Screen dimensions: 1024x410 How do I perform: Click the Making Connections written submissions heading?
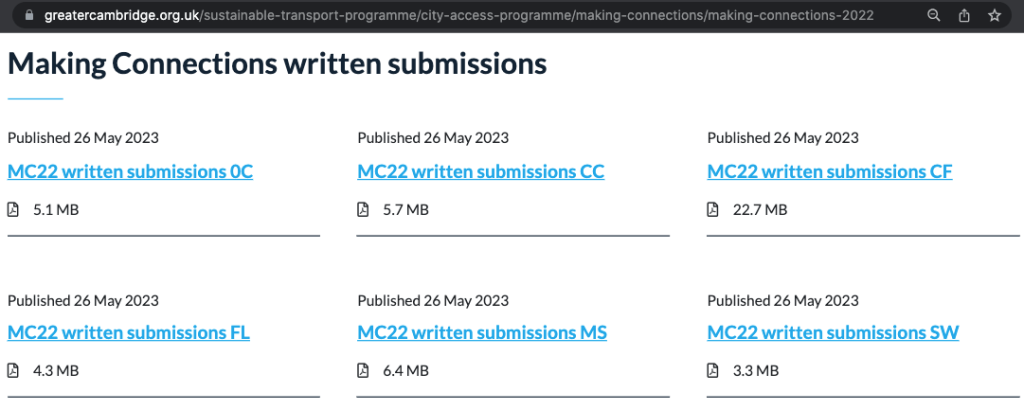pyautogui.click(x=277, y=65)
